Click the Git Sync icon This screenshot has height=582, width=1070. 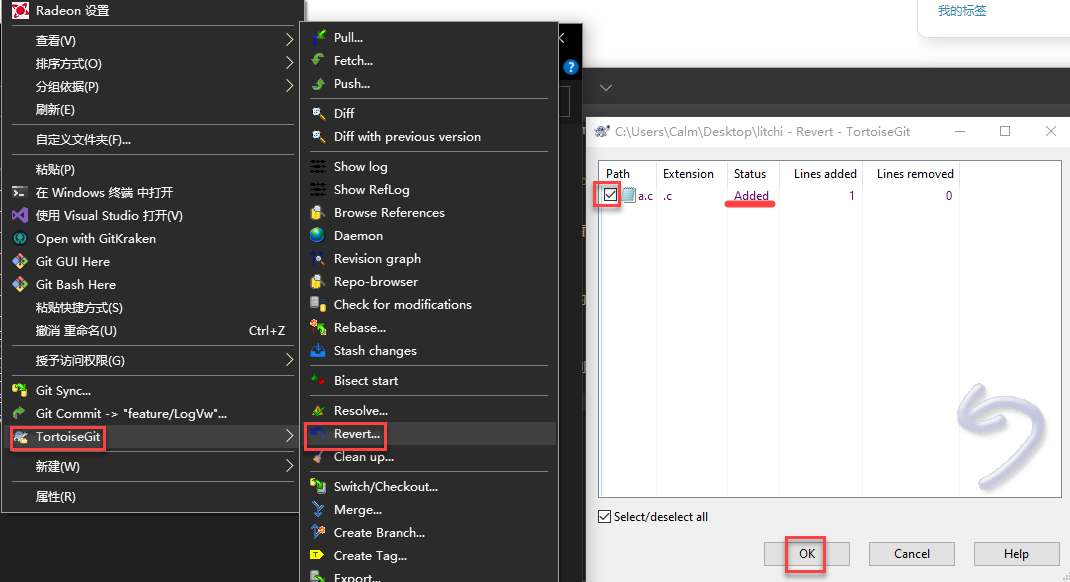pos(20,390)
